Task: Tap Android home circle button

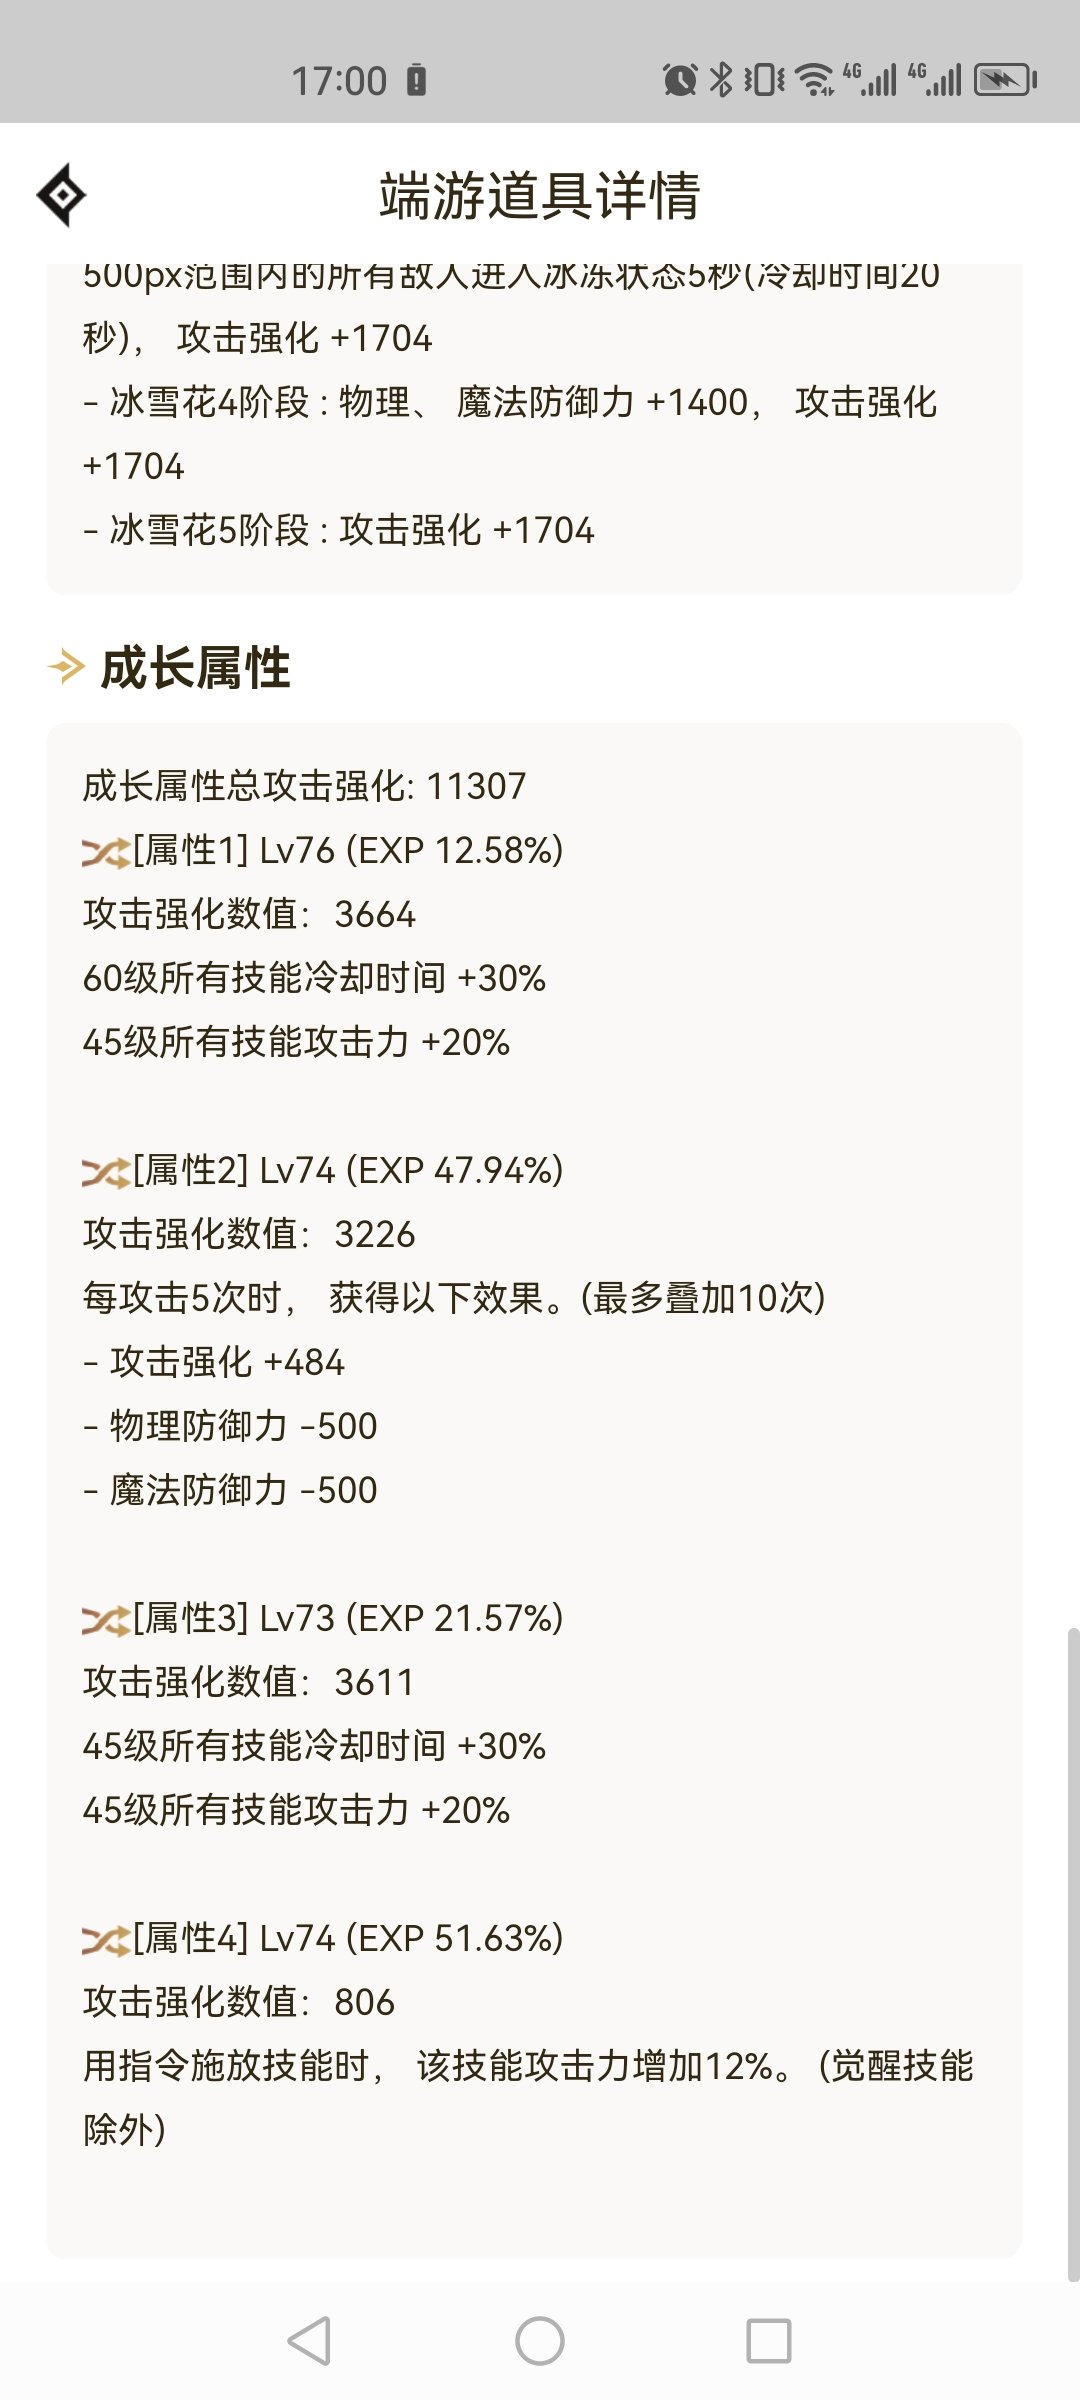Action: click(x=540, y=2341)
